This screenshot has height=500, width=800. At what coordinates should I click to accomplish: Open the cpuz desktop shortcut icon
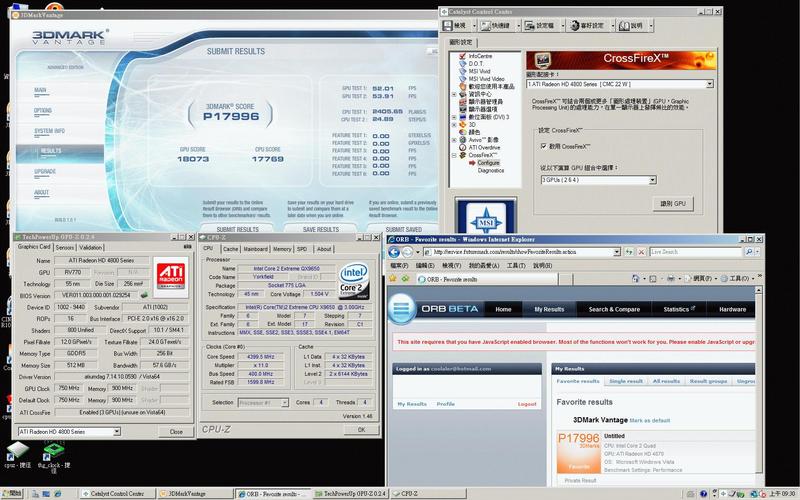click(18, 450)
